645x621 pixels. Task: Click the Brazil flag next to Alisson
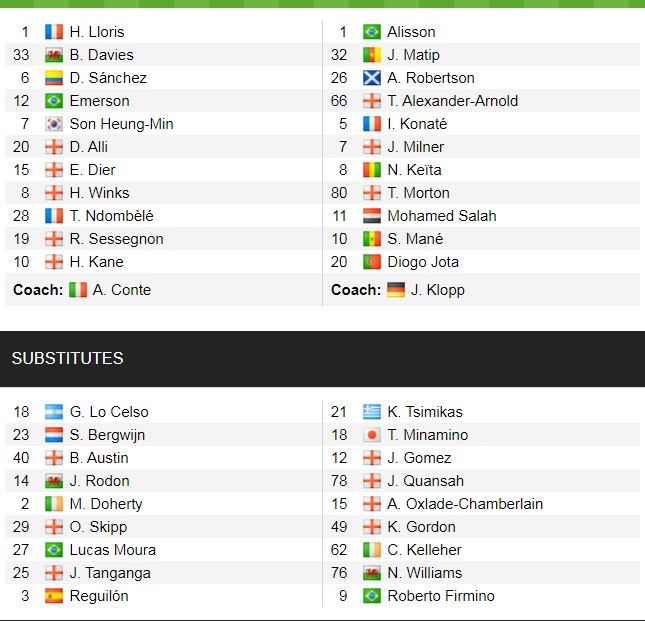pyautogui.click(x=372, y=32)
